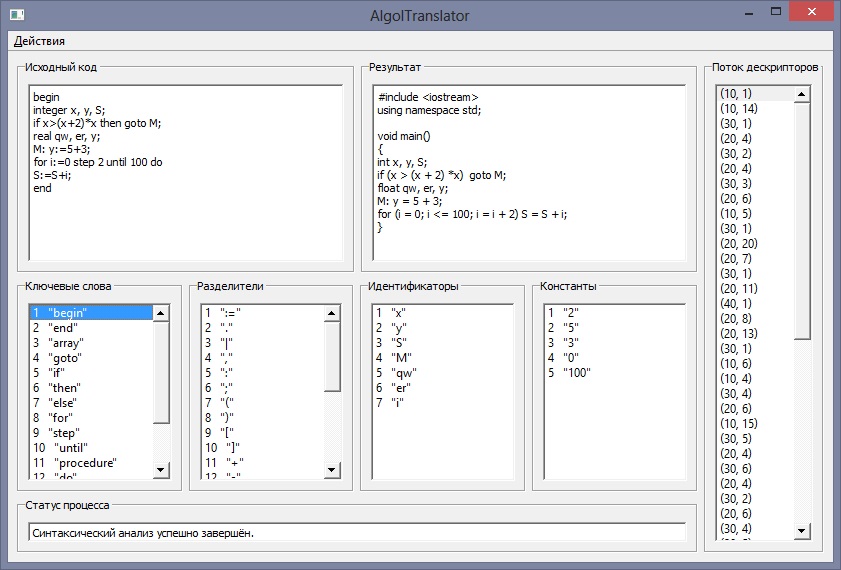841x570 pixels.
Task: Select keyword 5 "if"
Action: [x=91, y=373]
